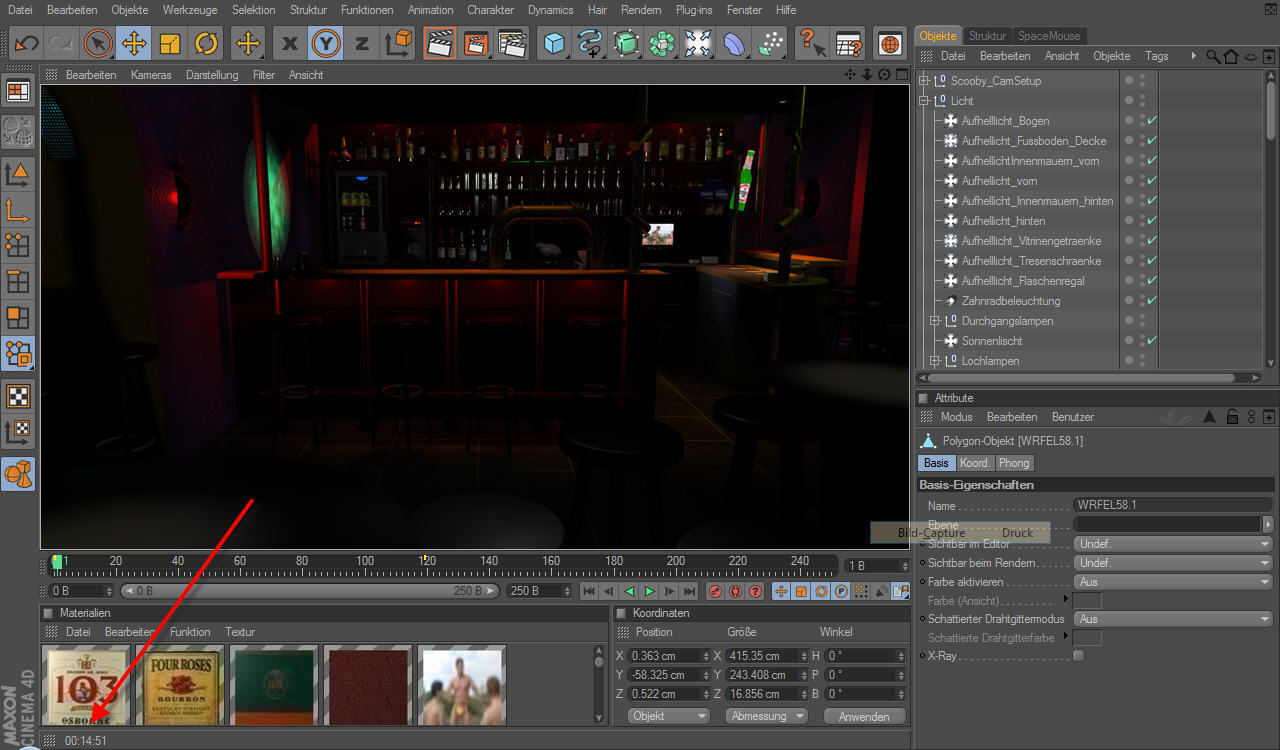The height and width of the screenshot is (750, 1280).
Task: Expand the Scooby_CamSetup object
Action: click(x=924, y=81)
